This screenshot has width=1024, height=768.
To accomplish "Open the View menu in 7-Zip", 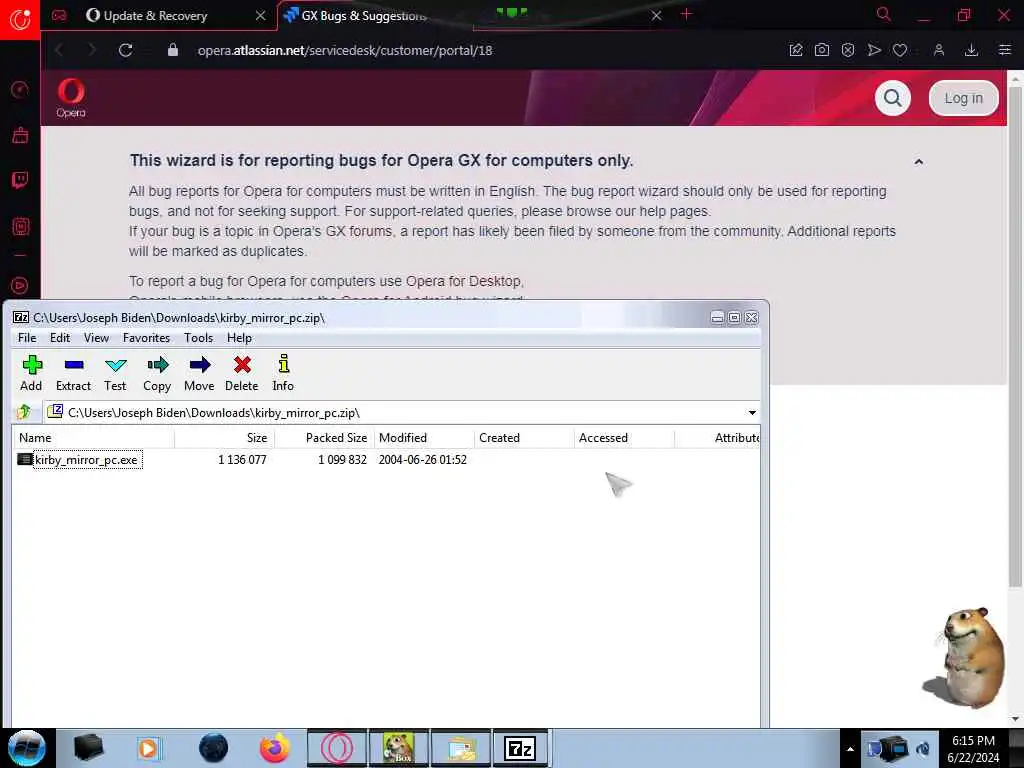I will [96, 338].
